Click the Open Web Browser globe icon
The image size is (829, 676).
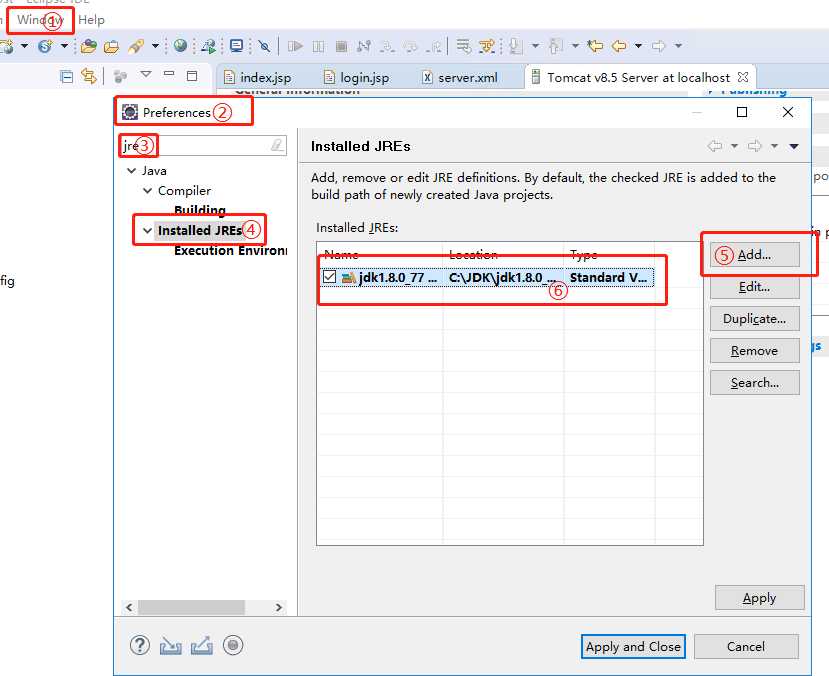(180, 46)
